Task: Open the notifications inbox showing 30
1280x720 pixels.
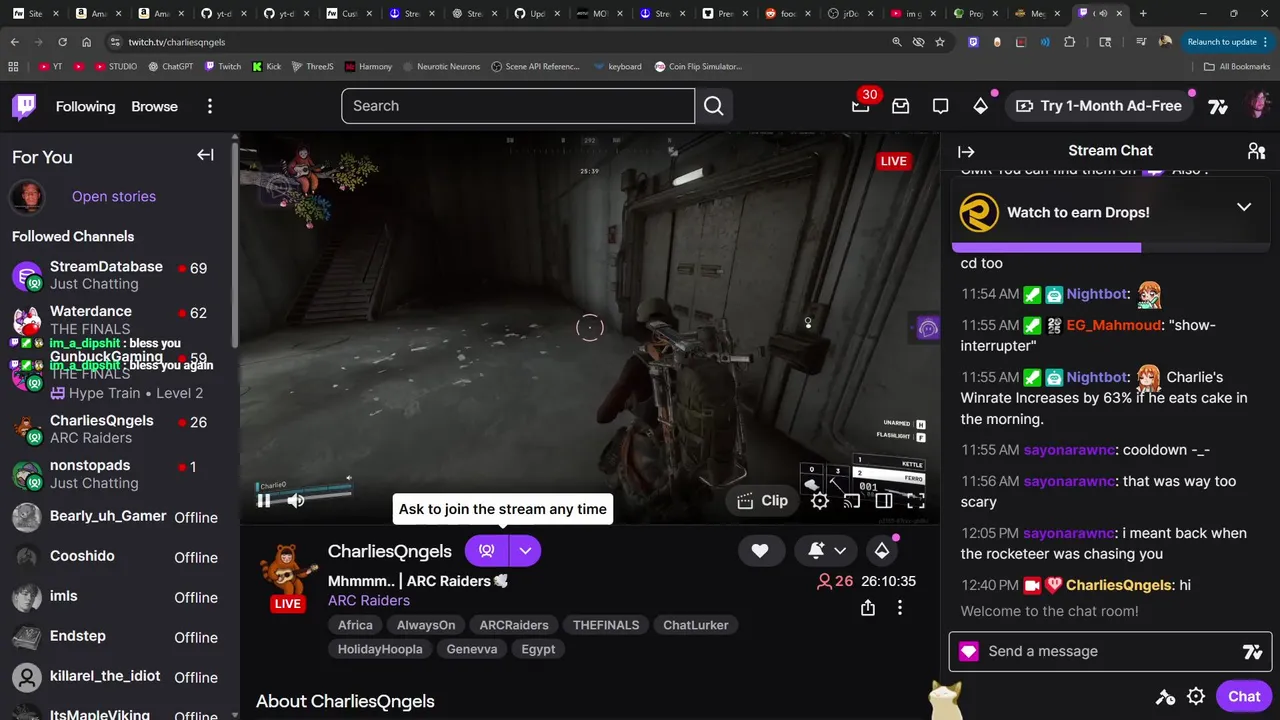Action: point(861,105)
